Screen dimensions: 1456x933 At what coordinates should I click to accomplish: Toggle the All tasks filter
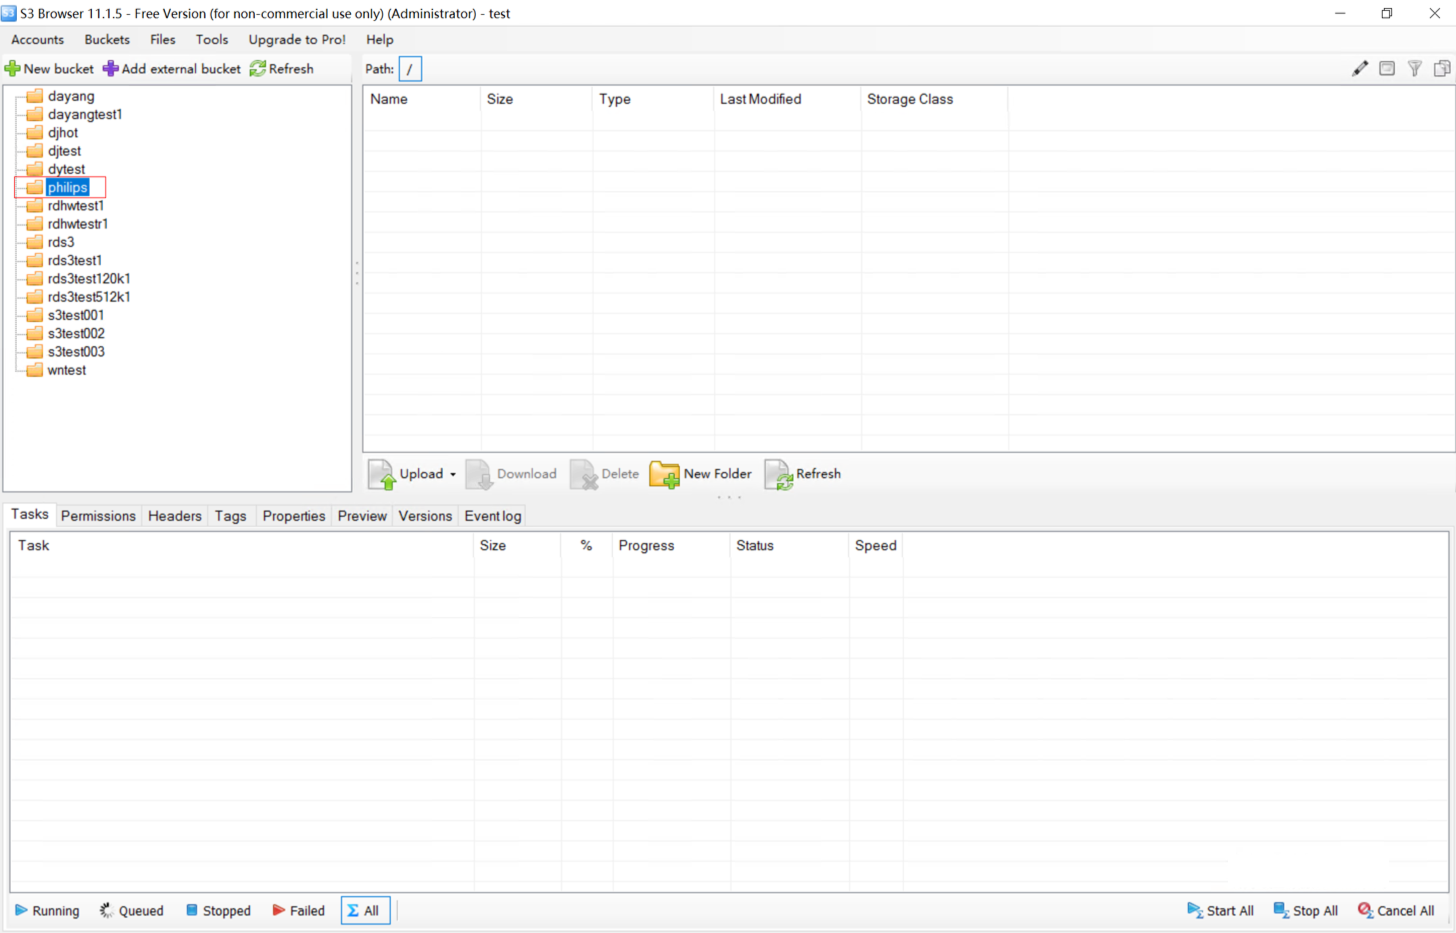365,911
